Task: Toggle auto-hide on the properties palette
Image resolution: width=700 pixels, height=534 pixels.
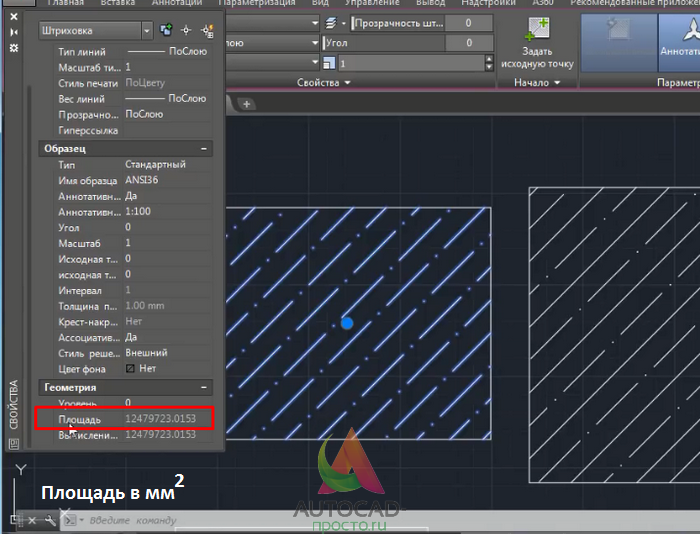Action: 14,32
